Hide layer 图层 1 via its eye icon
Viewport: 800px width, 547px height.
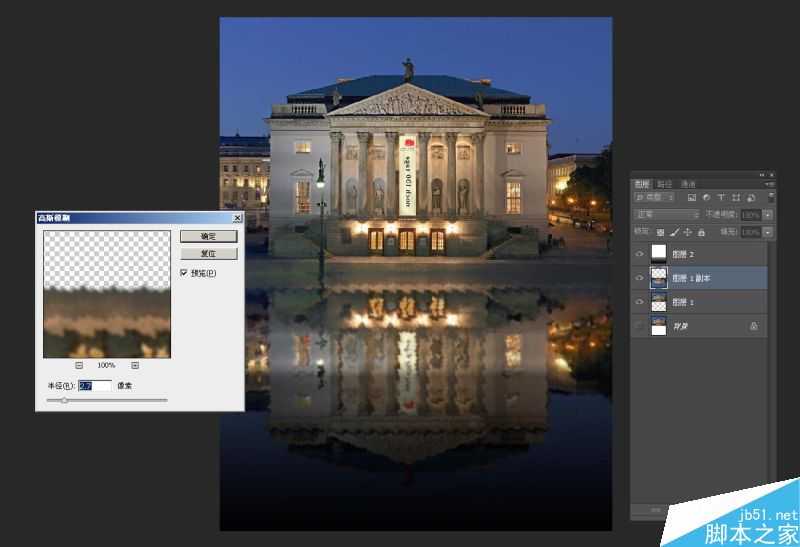640,302
